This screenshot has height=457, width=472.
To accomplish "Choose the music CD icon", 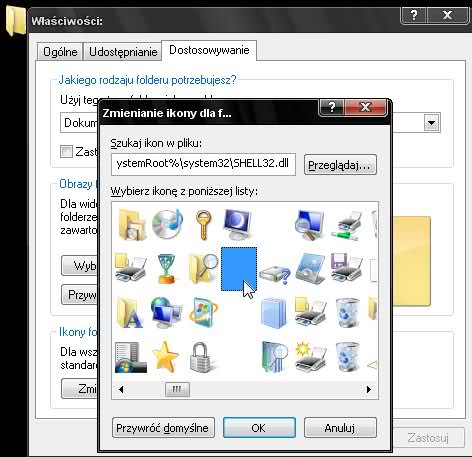I will coord(167,224).
